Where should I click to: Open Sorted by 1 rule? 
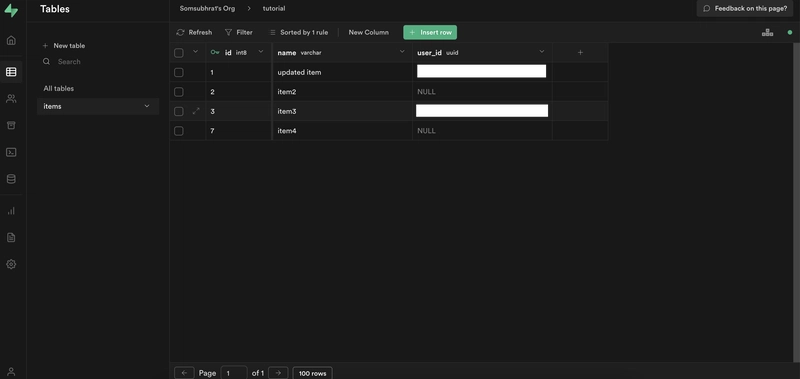(298, 32)
